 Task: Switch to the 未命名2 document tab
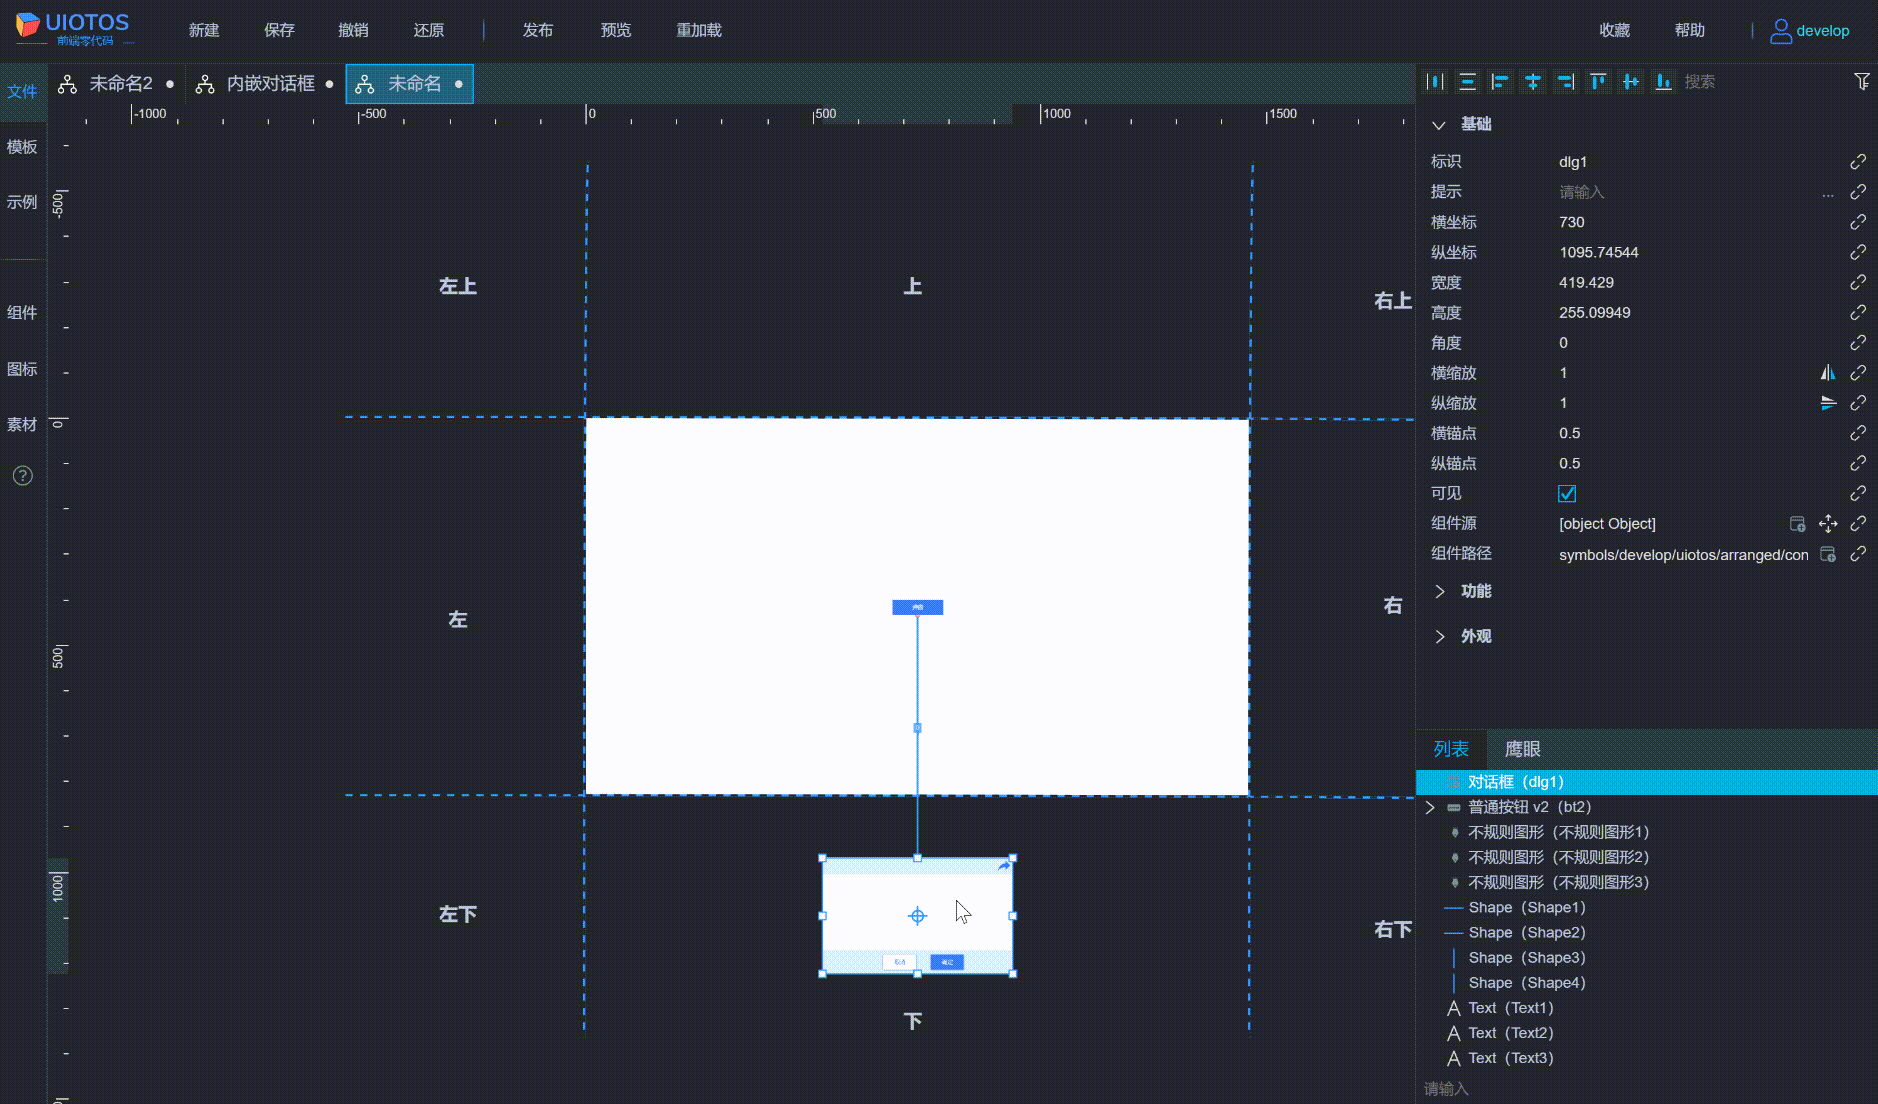[116, 84]
